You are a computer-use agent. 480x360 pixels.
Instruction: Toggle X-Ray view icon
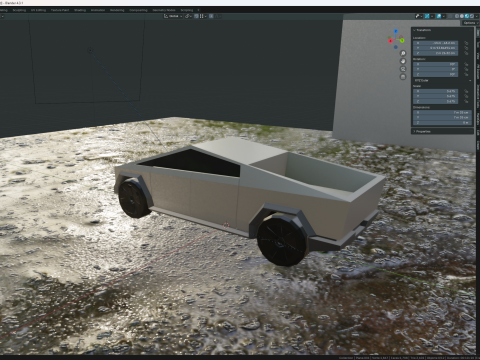click(450, 16)
